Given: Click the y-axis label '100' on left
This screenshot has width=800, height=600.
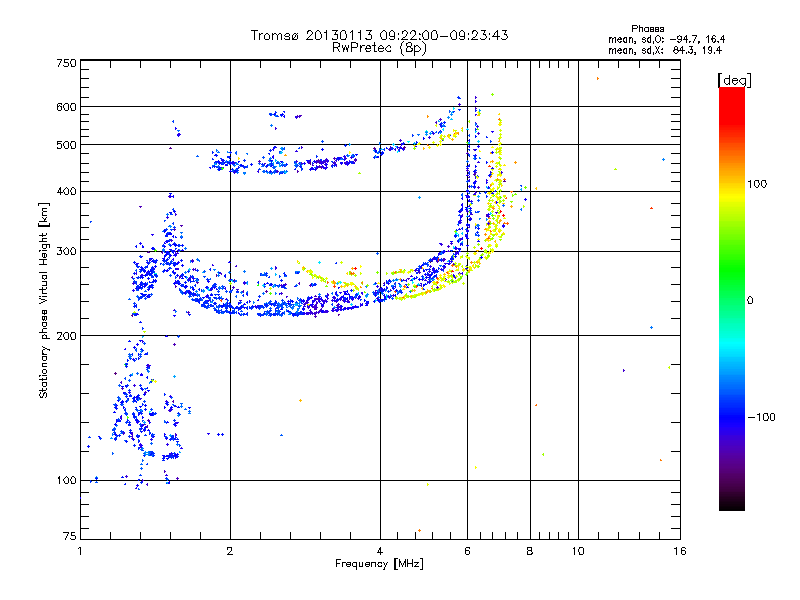Looking at the screenshot, I should point(66,480).
